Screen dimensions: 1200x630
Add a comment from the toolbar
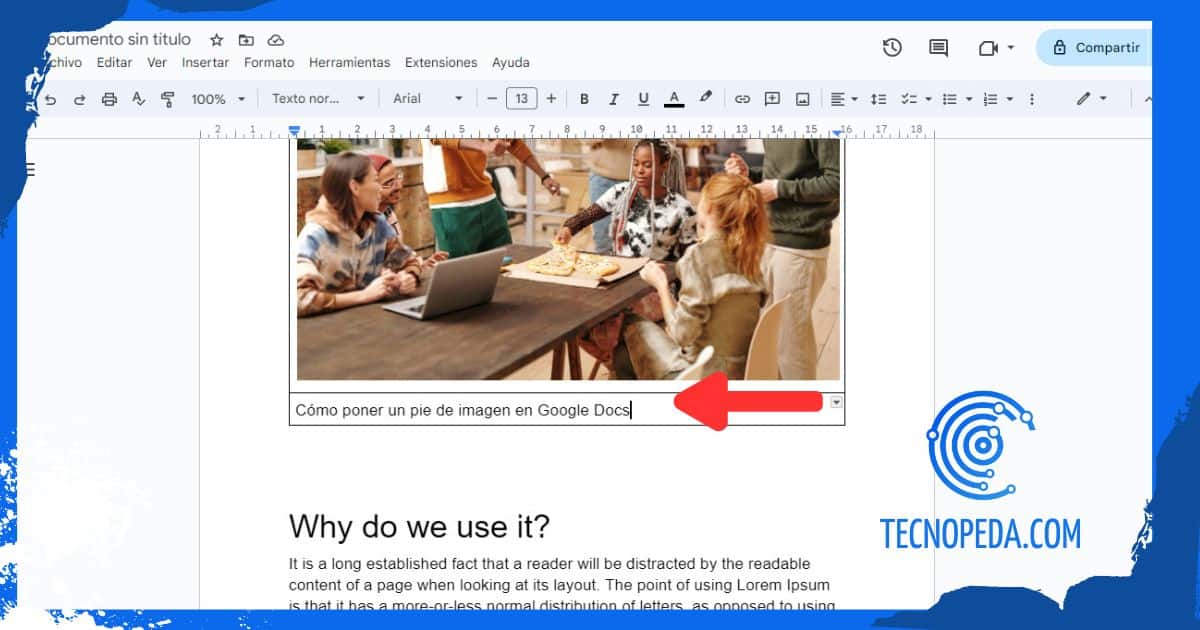pyautogui.click(x=772, y=99)
